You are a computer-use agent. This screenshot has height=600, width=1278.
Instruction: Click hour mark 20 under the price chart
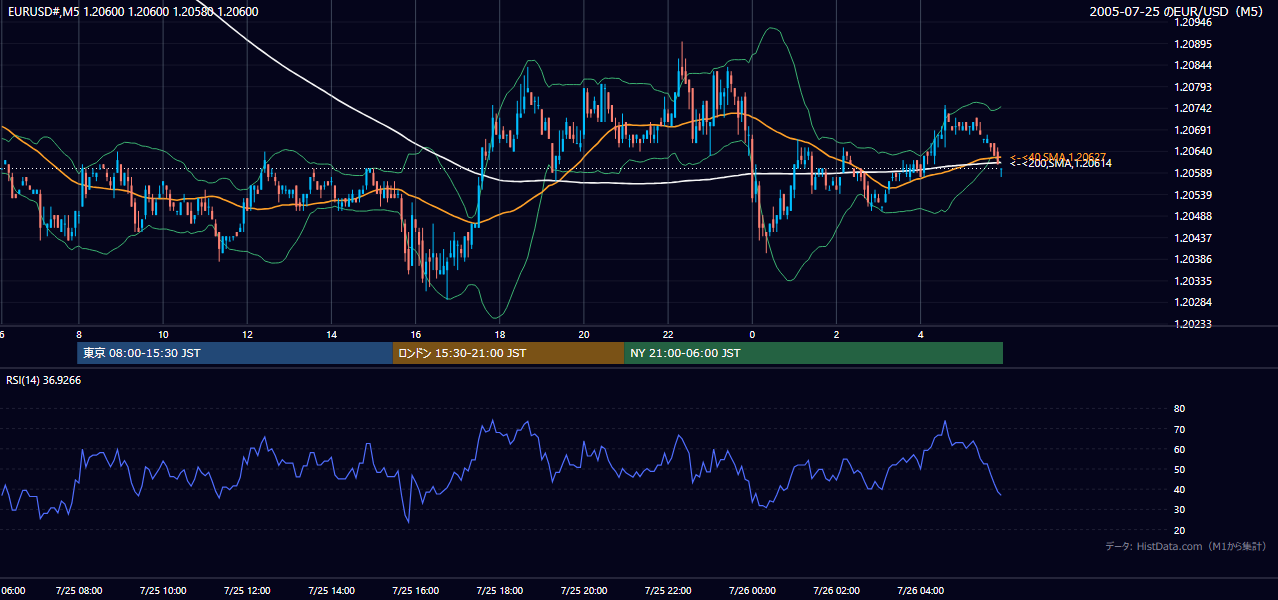(x=584, y=335)
